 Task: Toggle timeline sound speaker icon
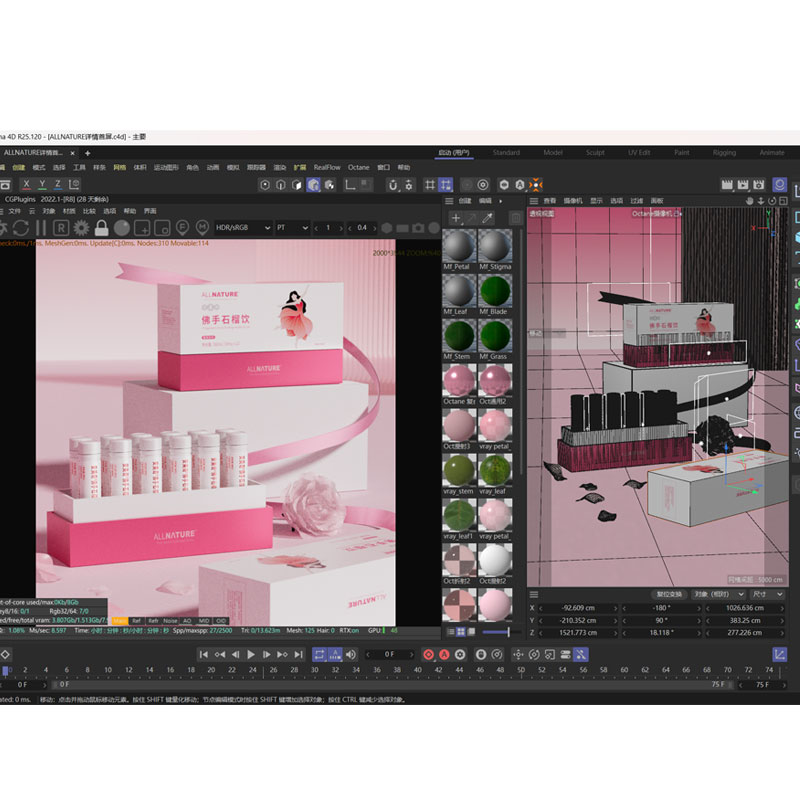(351, 655)
